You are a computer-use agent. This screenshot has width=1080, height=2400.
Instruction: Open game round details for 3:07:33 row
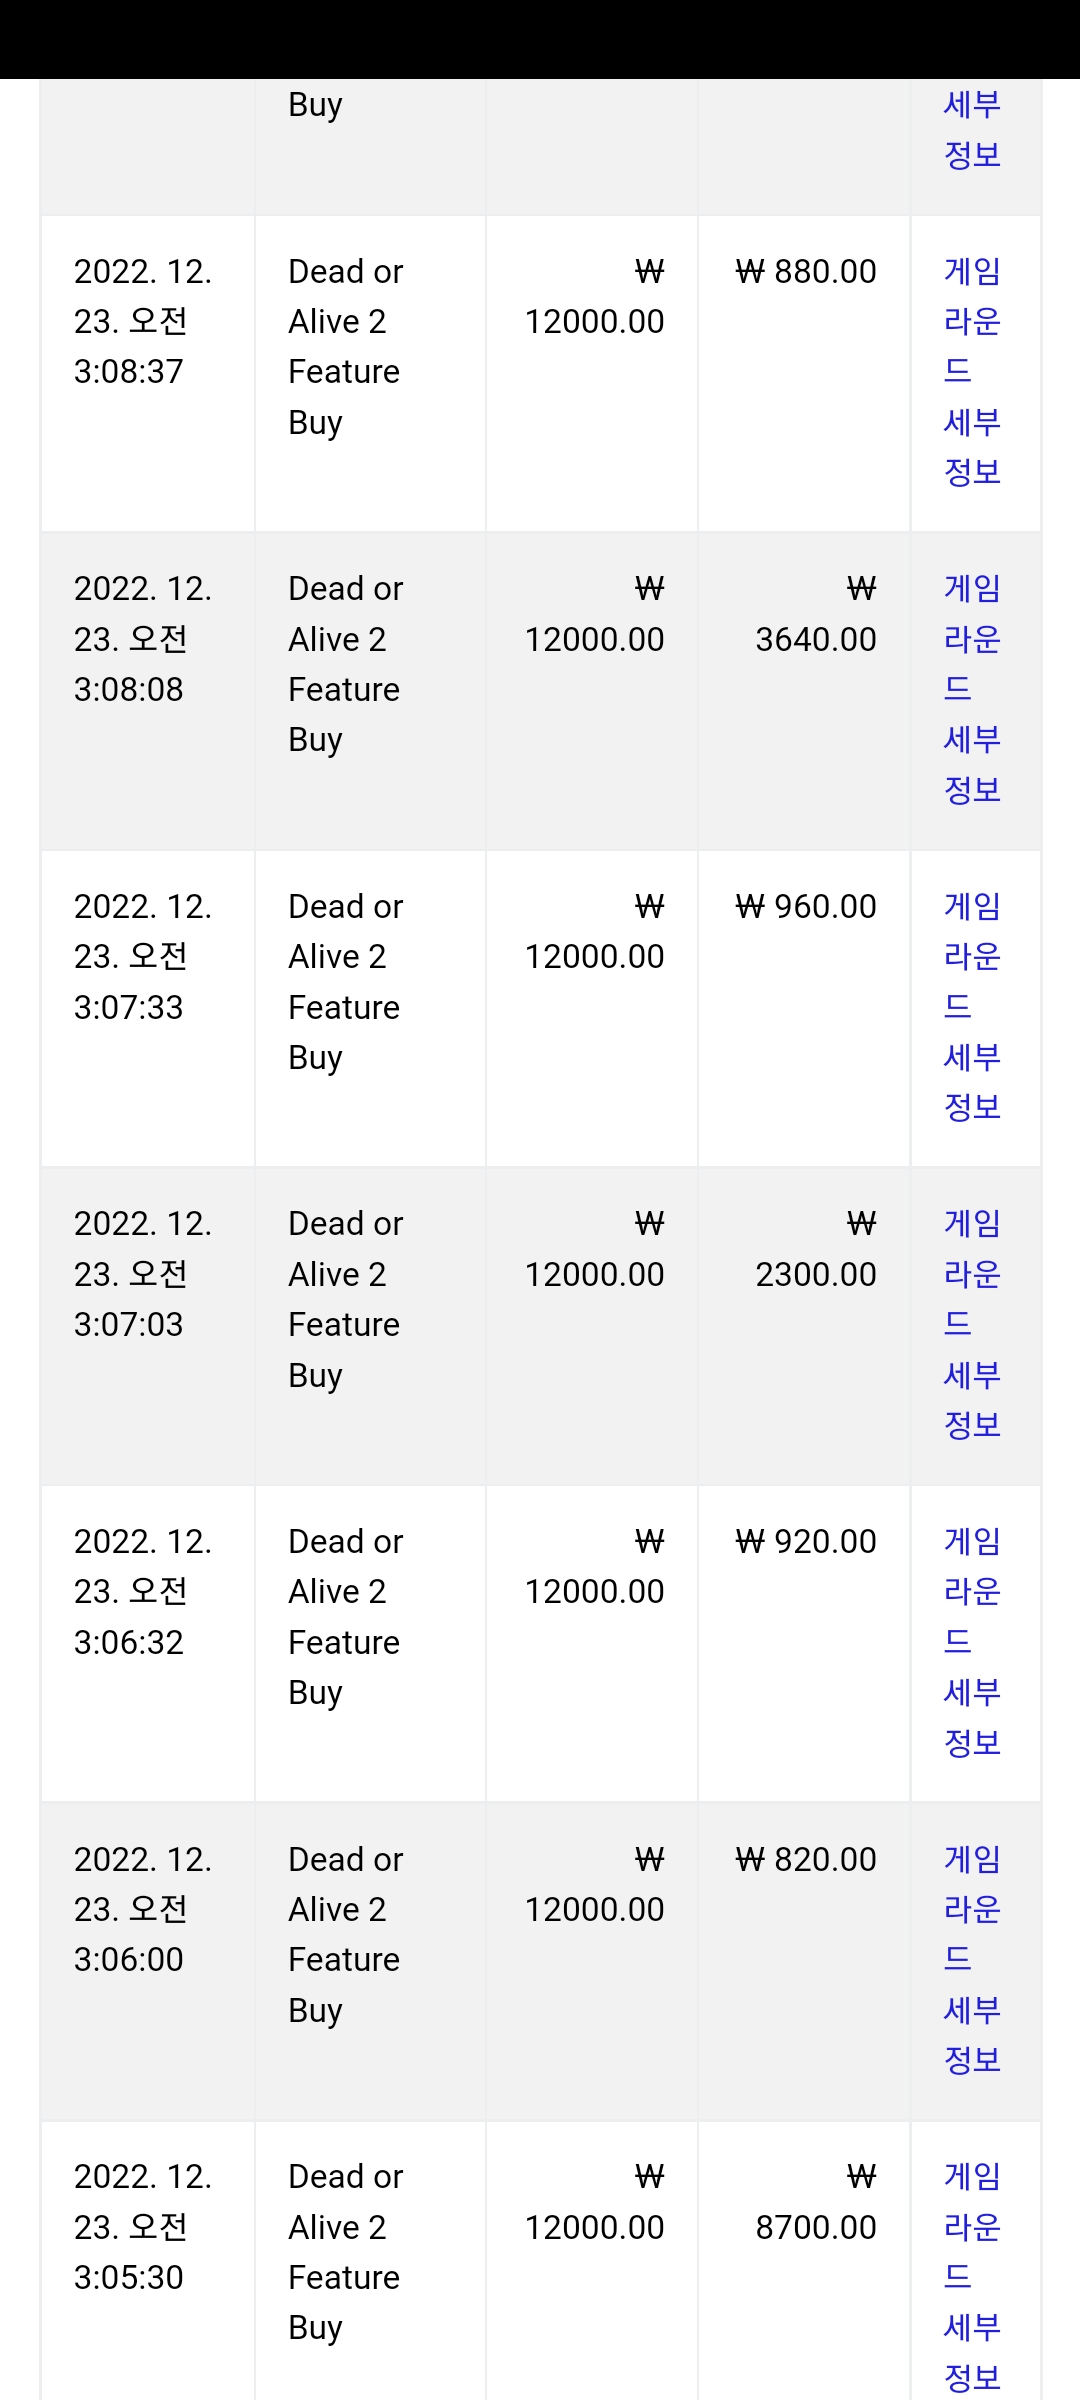point(972,1007)
